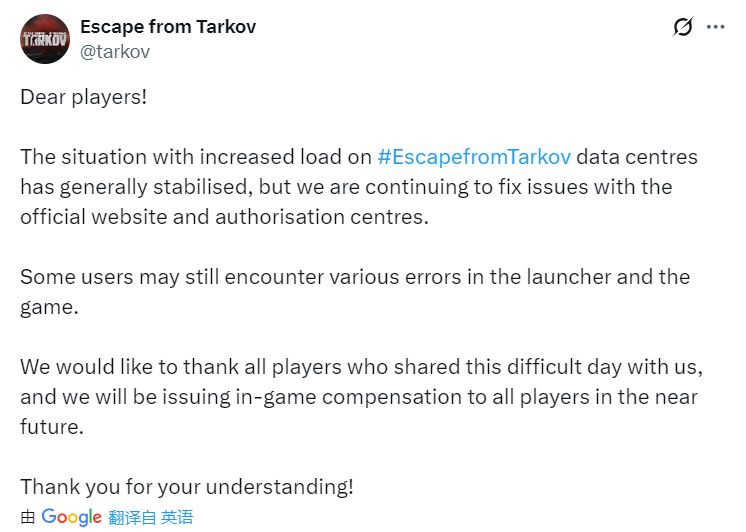Click the words "official website and authorisation centres"
This screenshot has width=746, height=532.
pyautogui.click(x=224, y=216)
